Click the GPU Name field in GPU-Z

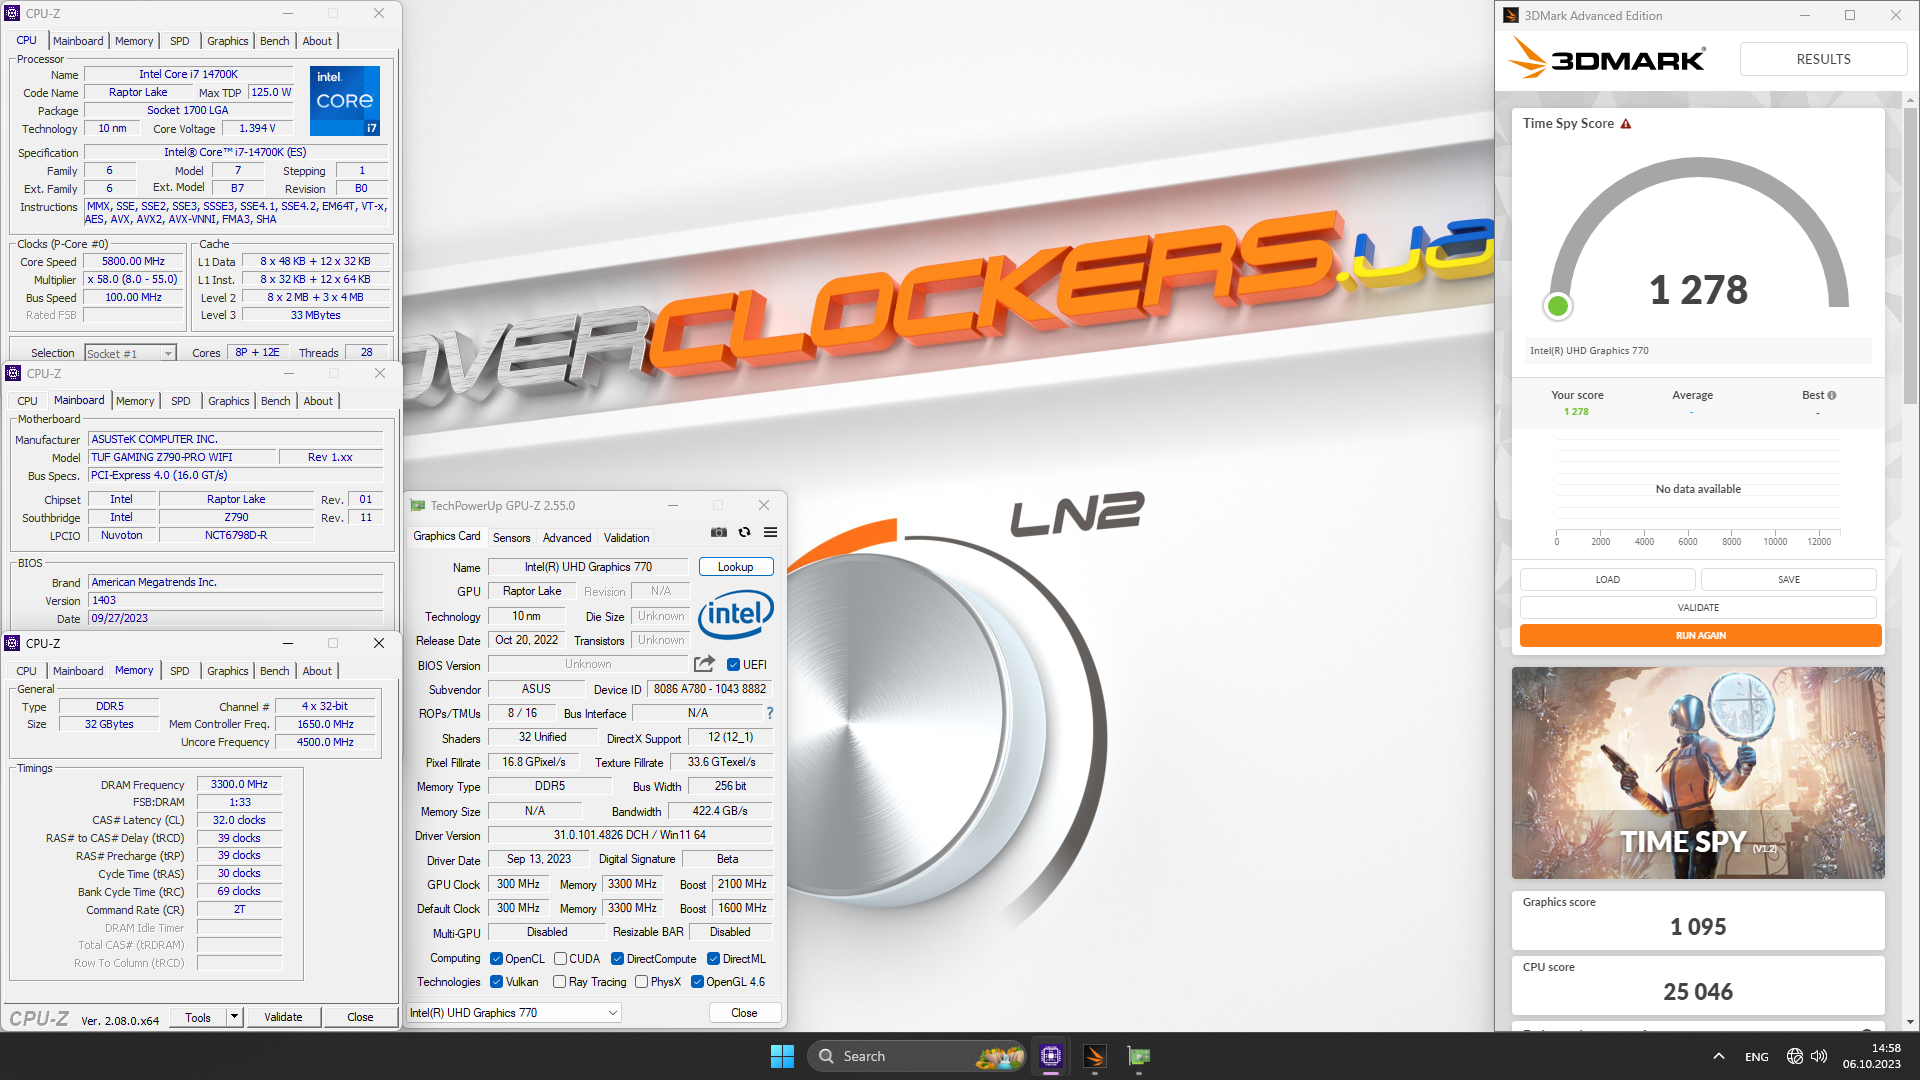[588, 567]
